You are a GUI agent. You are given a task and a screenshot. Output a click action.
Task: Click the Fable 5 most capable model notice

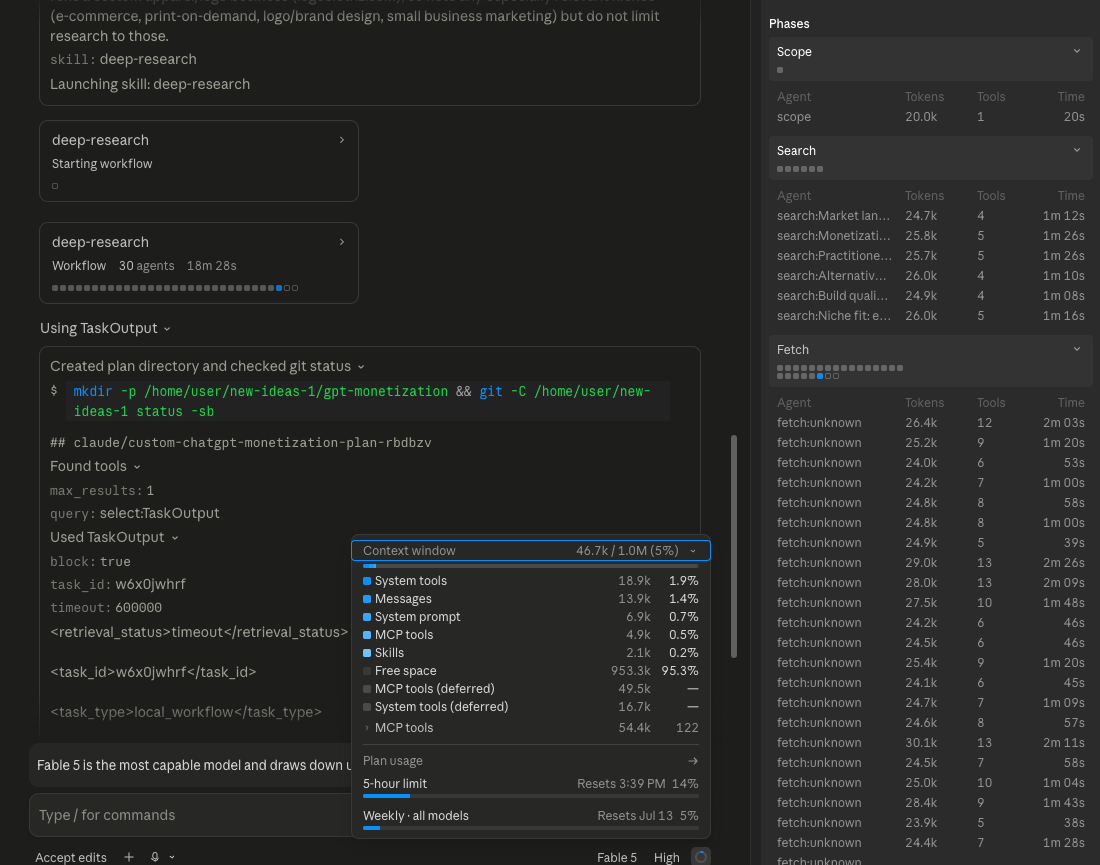pyautogui.click(x=190, y=765)
